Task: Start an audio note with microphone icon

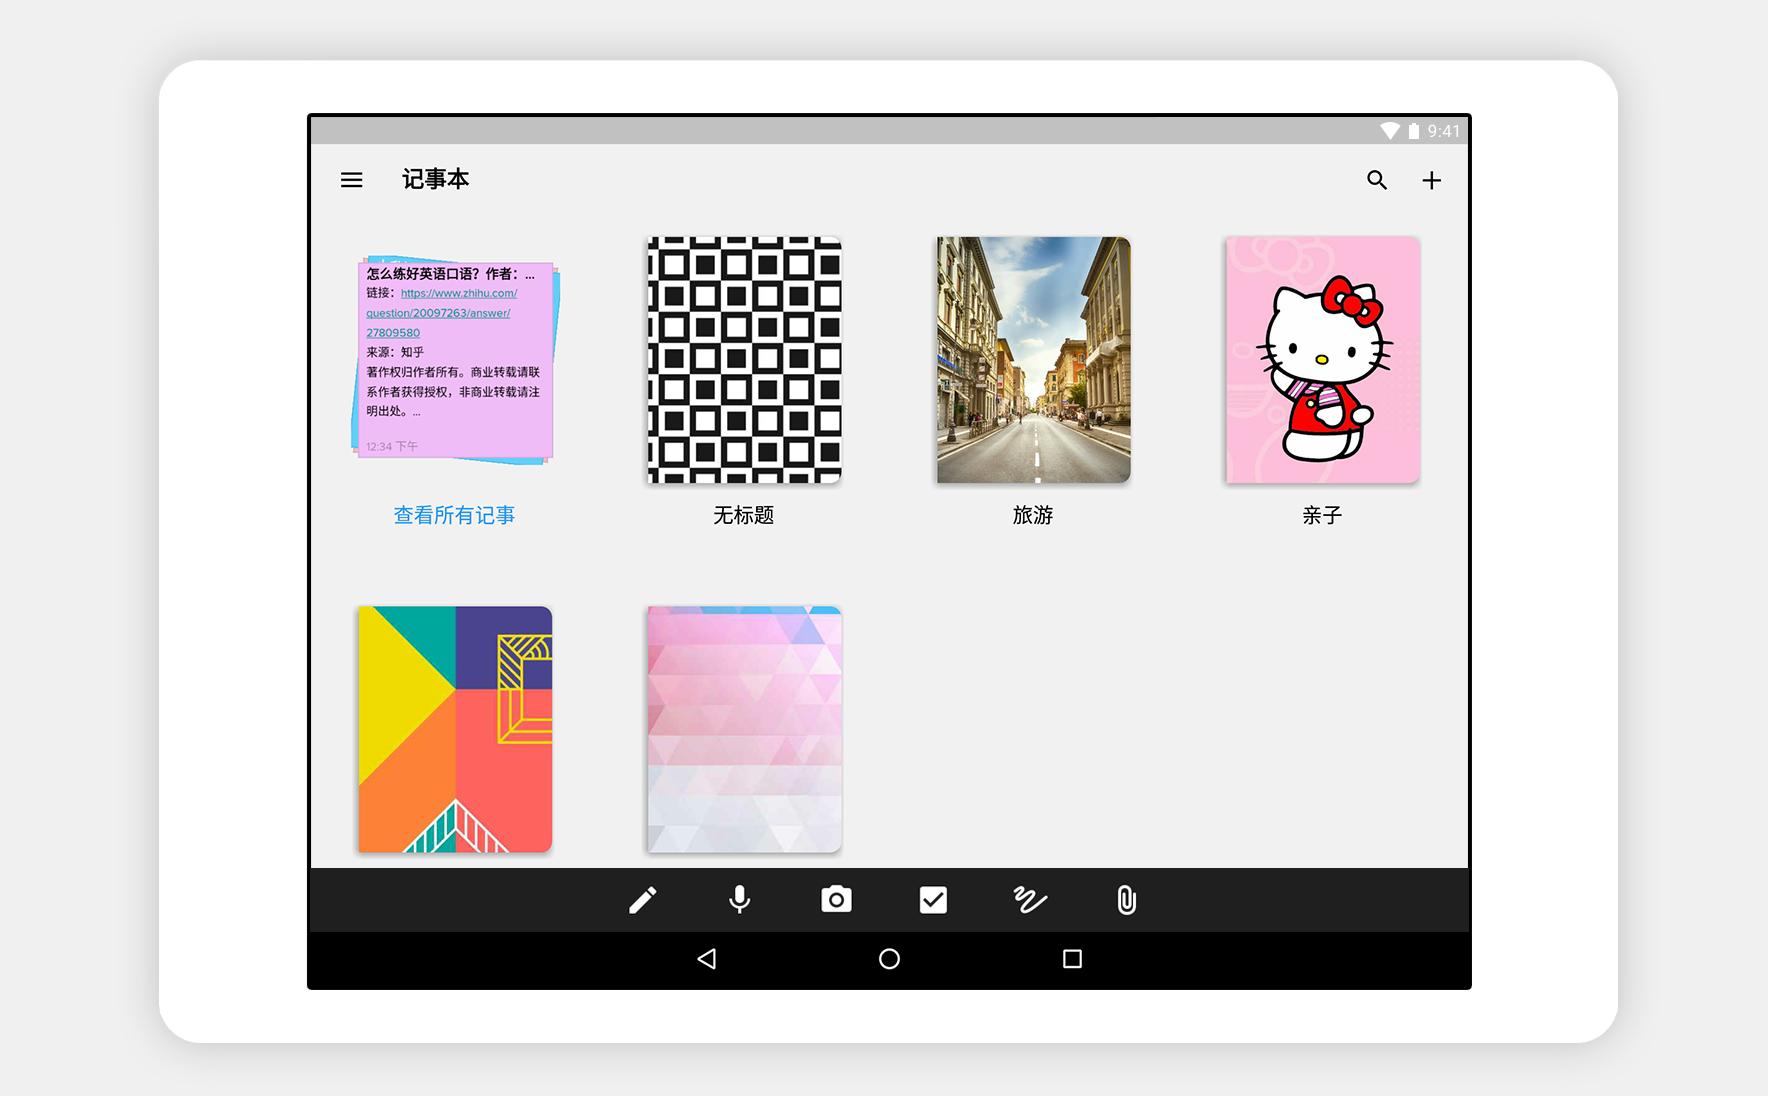Action: pos(739,900)
